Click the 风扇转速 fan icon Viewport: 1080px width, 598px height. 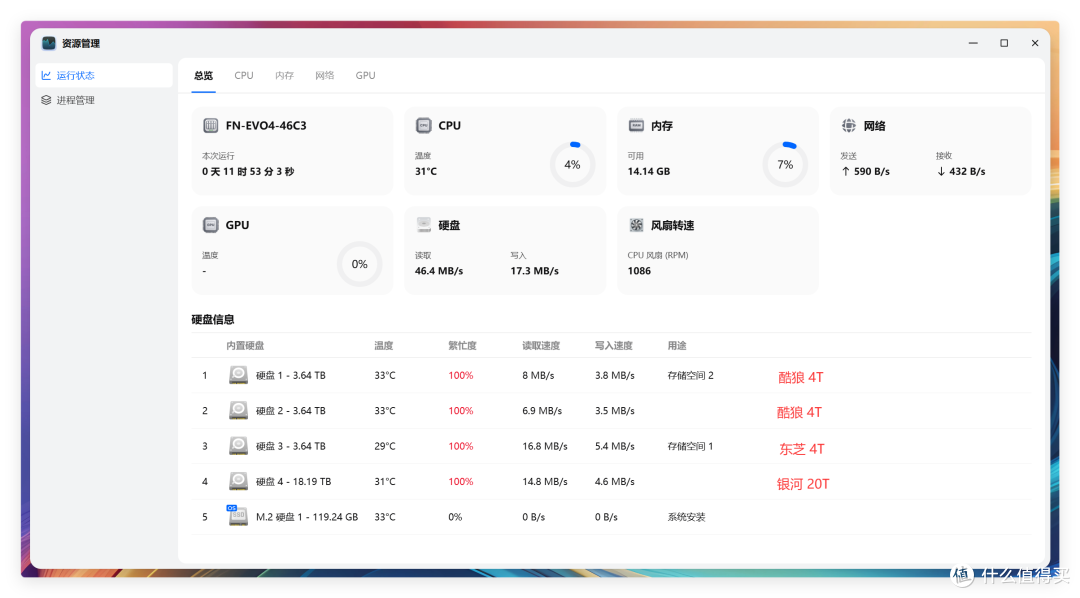coord(636,225)
